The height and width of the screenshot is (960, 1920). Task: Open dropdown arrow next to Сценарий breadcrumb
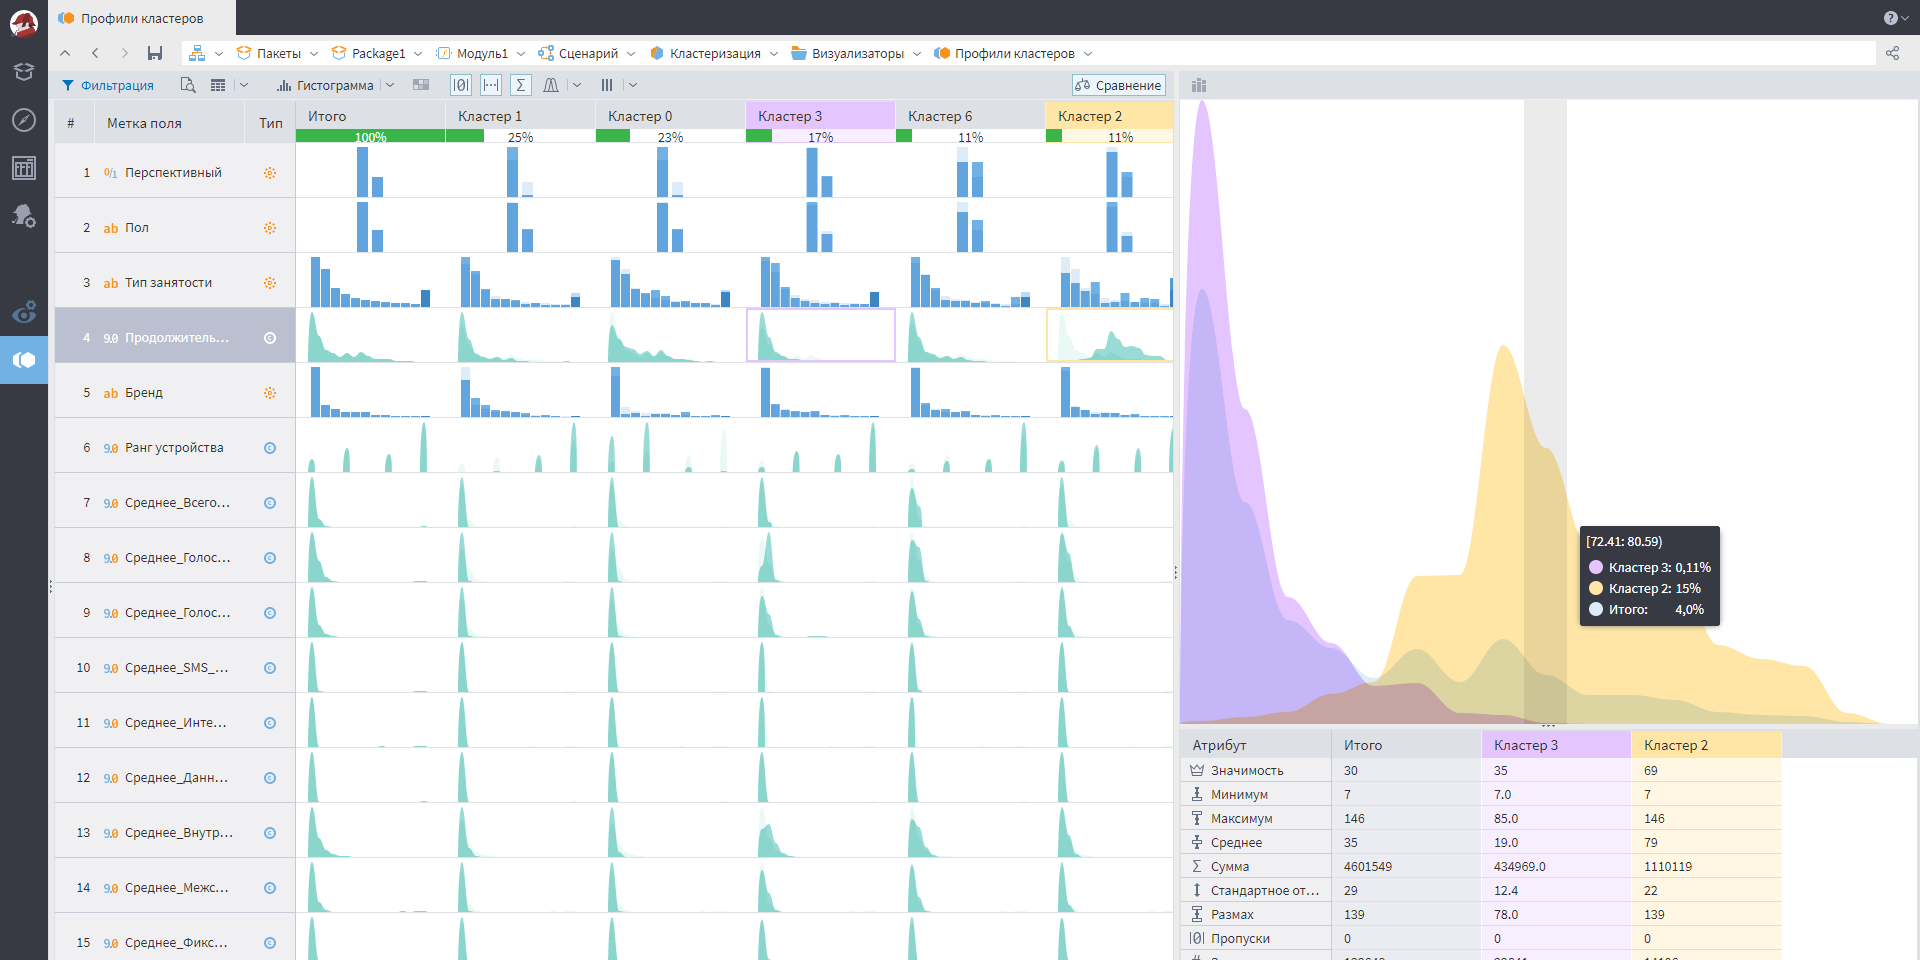pos(631,54)
